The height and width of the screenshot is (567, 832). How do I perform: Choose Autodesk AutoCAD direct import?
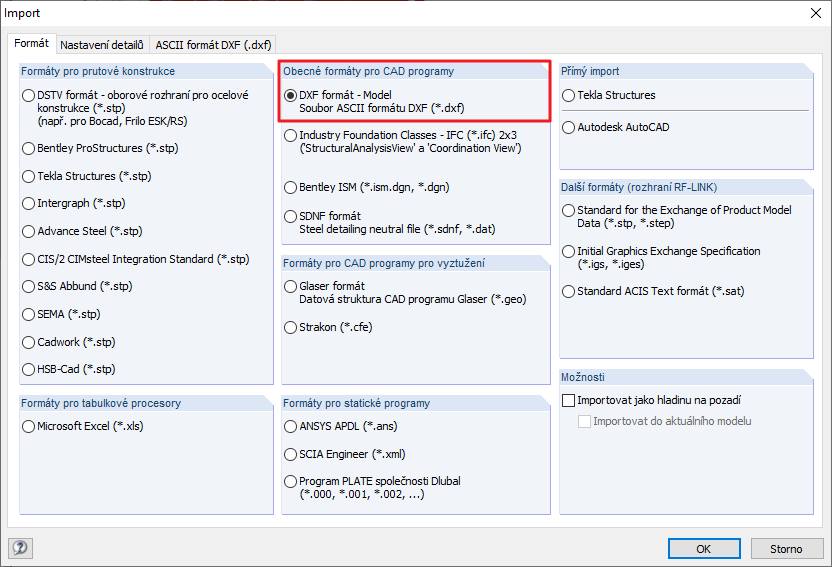pyautogui.click(x=568, y=127)
